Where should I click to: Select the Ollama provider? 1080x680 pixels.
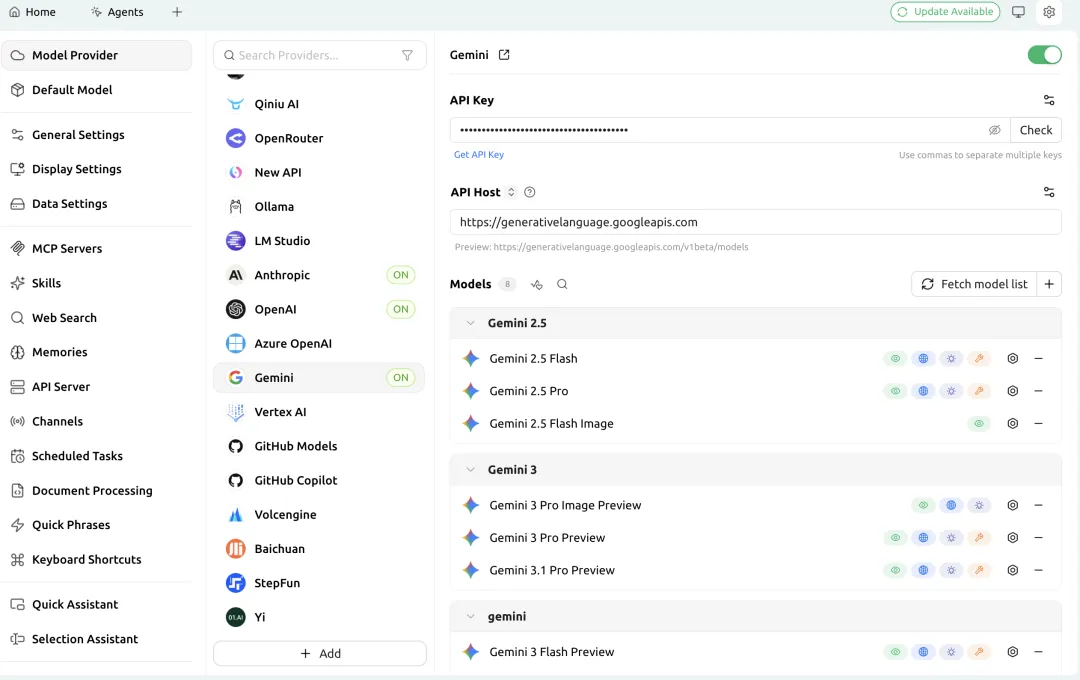pos(320,207)
